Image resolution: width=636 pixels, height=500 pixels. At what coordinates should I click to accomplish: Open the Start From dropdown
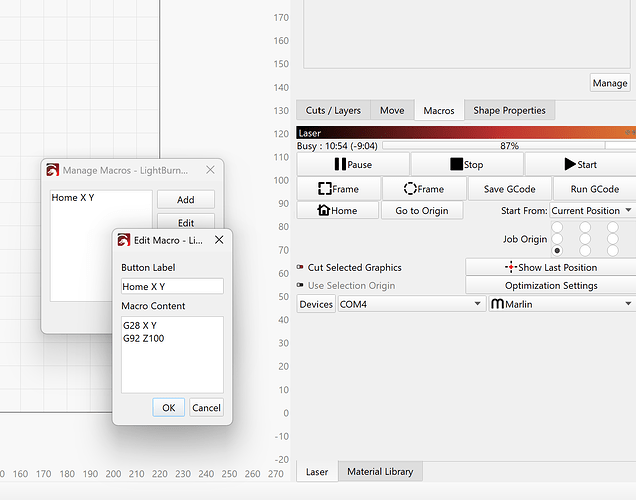pyautogui.click(x=592, y=210)
